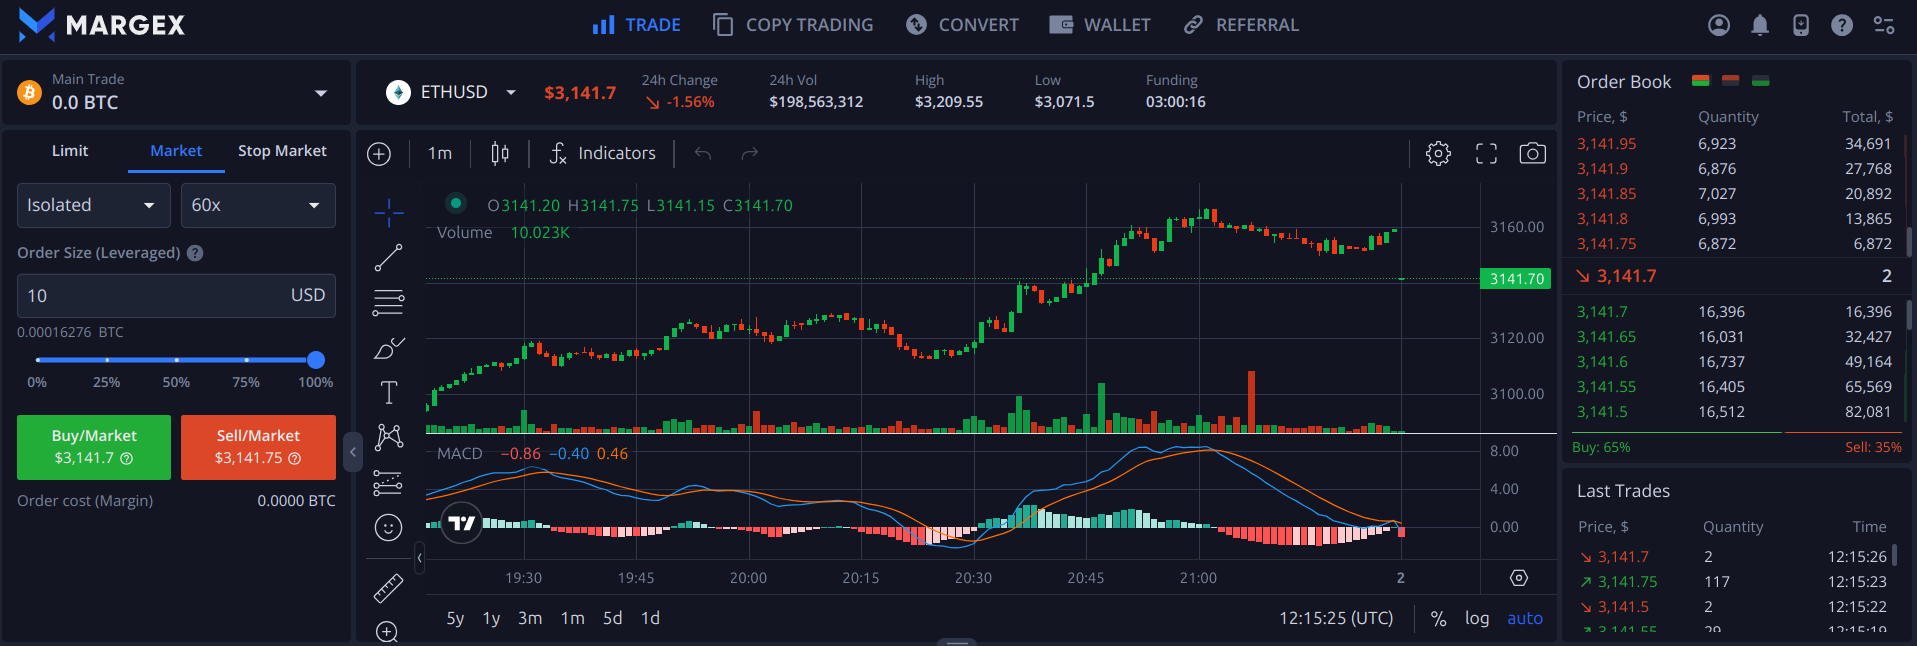1917x646 pixels.
Task: Select the Fibonacci retracement lines tool
Action: 389,302
